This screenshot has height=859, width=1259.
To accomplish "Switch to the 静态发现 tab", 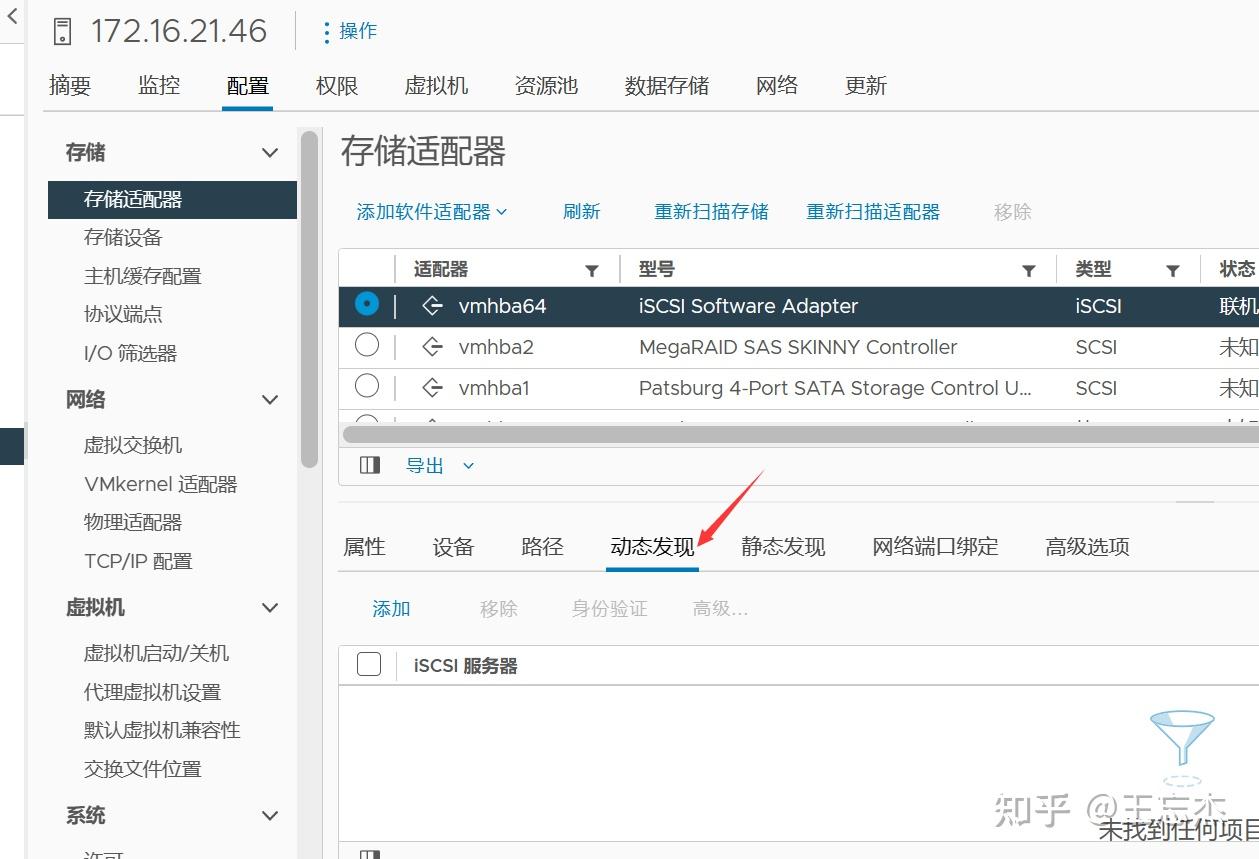I will 783,546.
